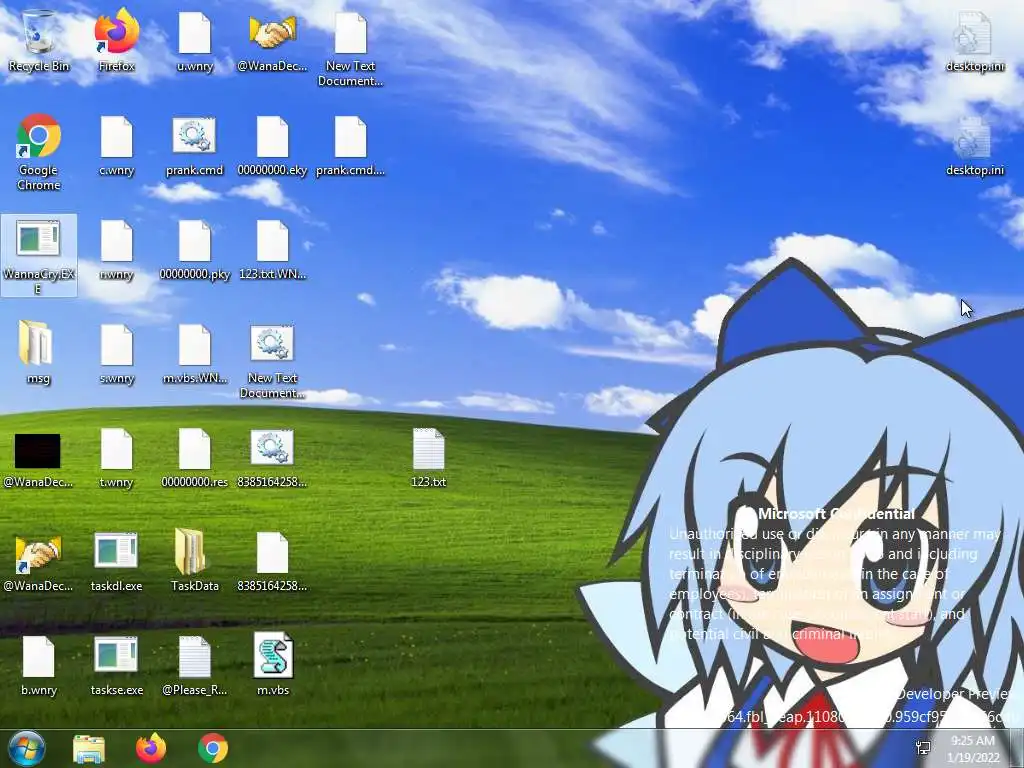Image resolution: width=1024 pixels, height=768 pixels.
Task: Open File Explorer from the taskbar
Action: pyautogui.click(x=89, y=748)
